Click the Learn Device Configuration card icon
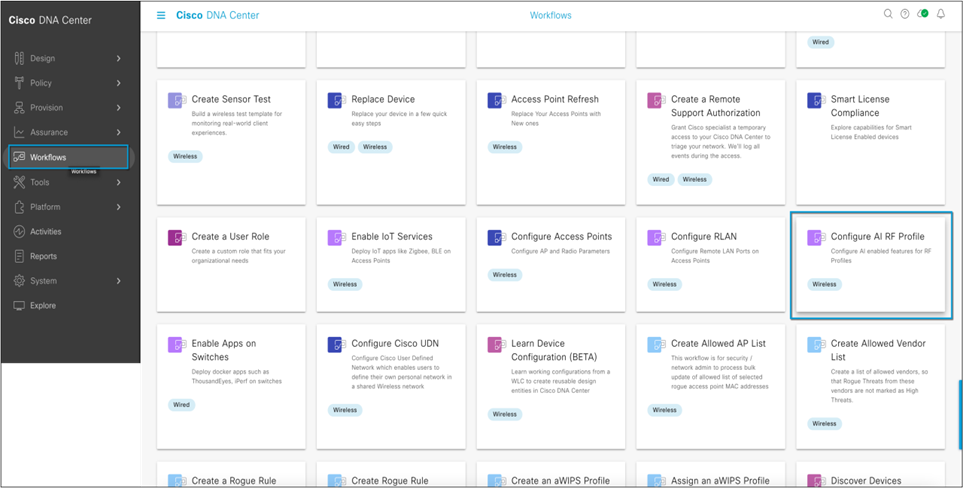This screenshot has height=488, width=963. 496,345
